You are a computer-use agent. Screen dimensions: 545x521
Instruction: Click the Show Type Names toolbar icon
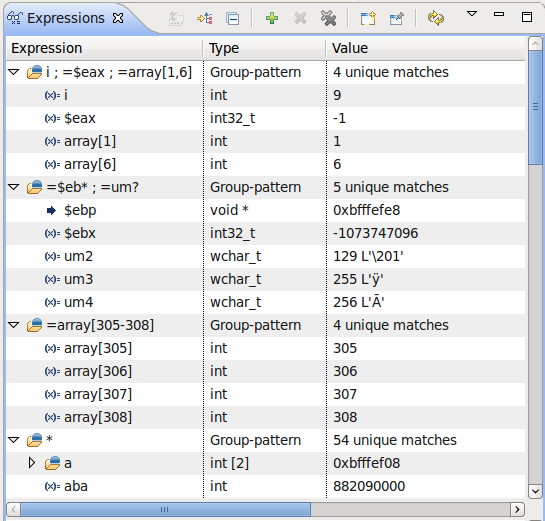(176, 18)
